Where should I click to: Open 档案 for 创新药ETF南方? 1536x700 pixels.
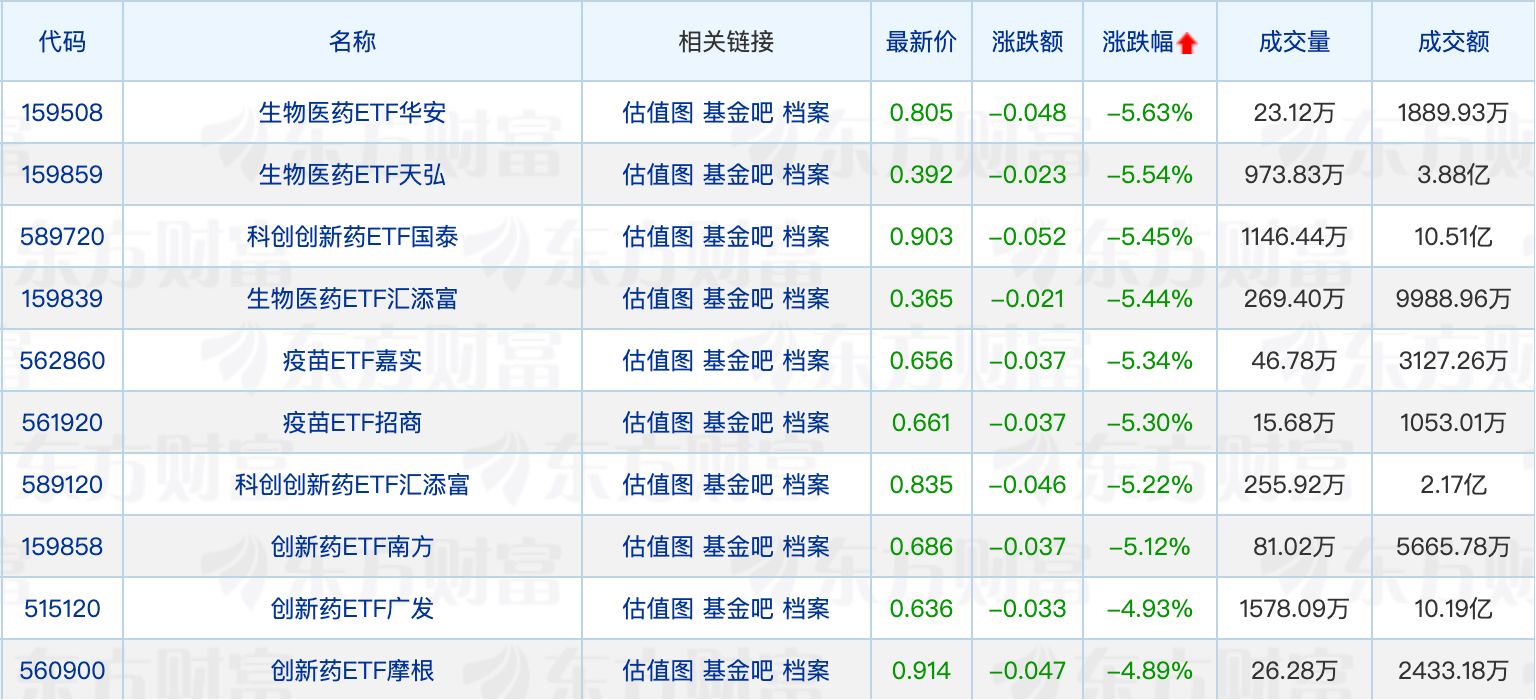point(806,547)
